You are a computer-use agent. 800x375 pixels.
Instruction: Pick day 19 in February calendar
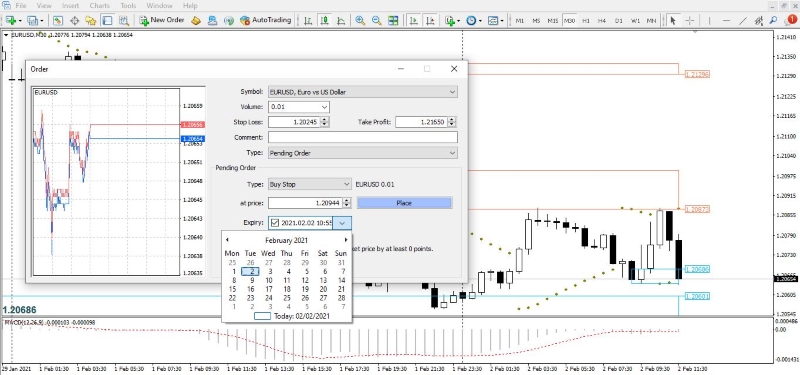point(305,289)
